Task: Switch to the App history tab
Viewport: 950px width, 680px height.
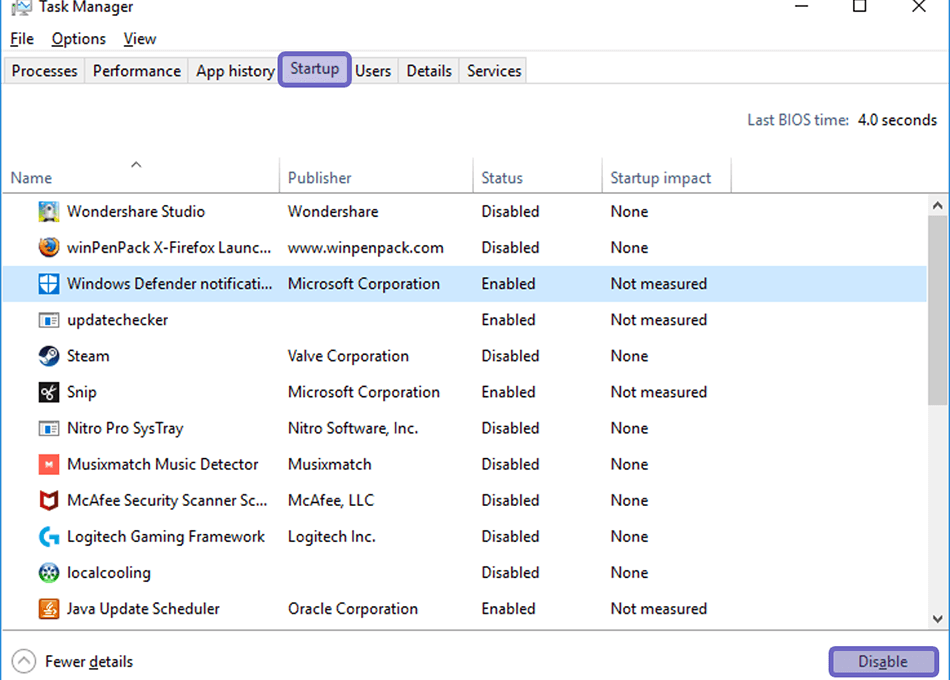Action: (x=235, y=71)
